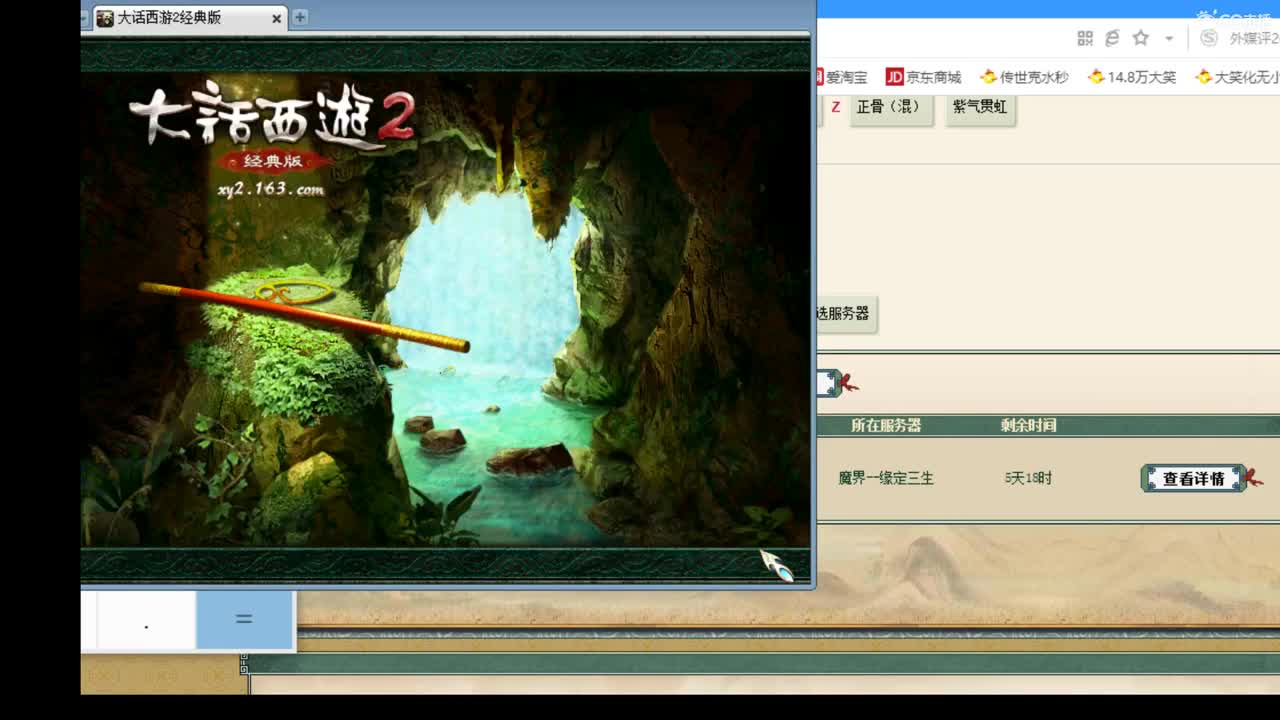Screen dimensions: 1280x720
Task: Close the 大话西游2经典版 tab
Action: [x=277, y=18]
